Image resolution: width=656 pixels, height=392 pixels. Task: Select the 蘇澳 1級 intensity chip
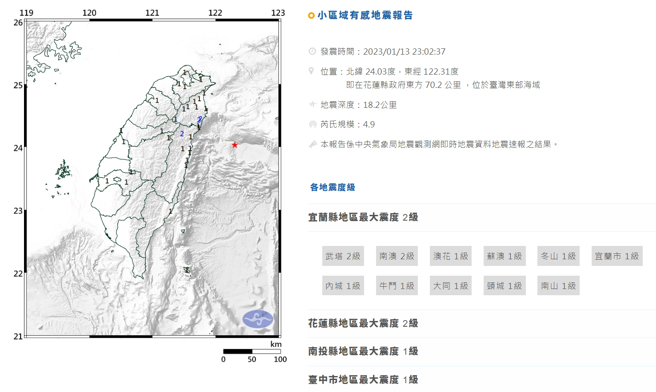pyautogui.click(x=505, y=256)
